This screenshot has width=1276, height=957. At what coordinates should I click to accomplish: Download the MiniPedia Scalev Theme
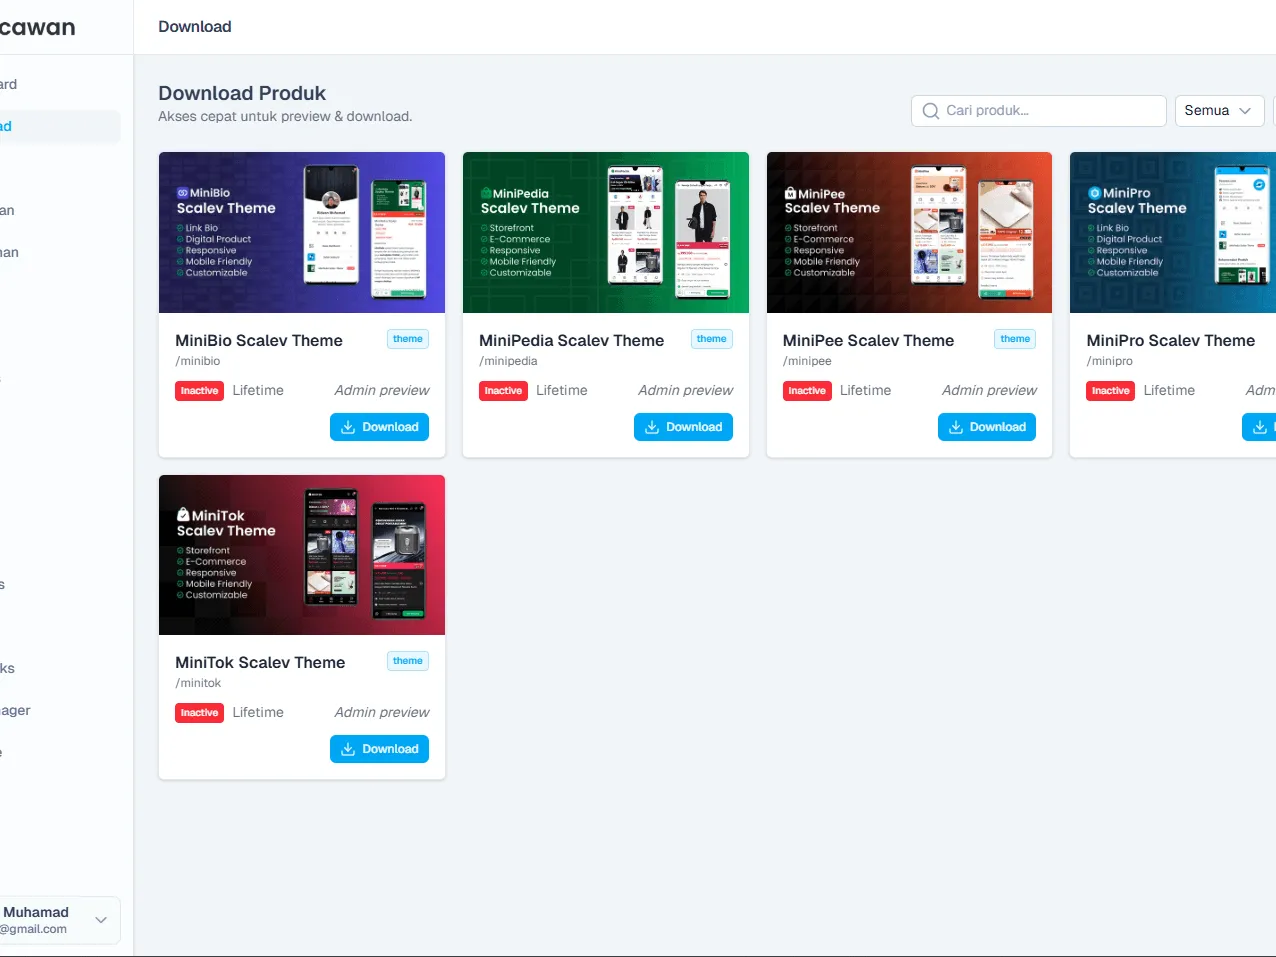pyautogui.click(x=683, y=427)
